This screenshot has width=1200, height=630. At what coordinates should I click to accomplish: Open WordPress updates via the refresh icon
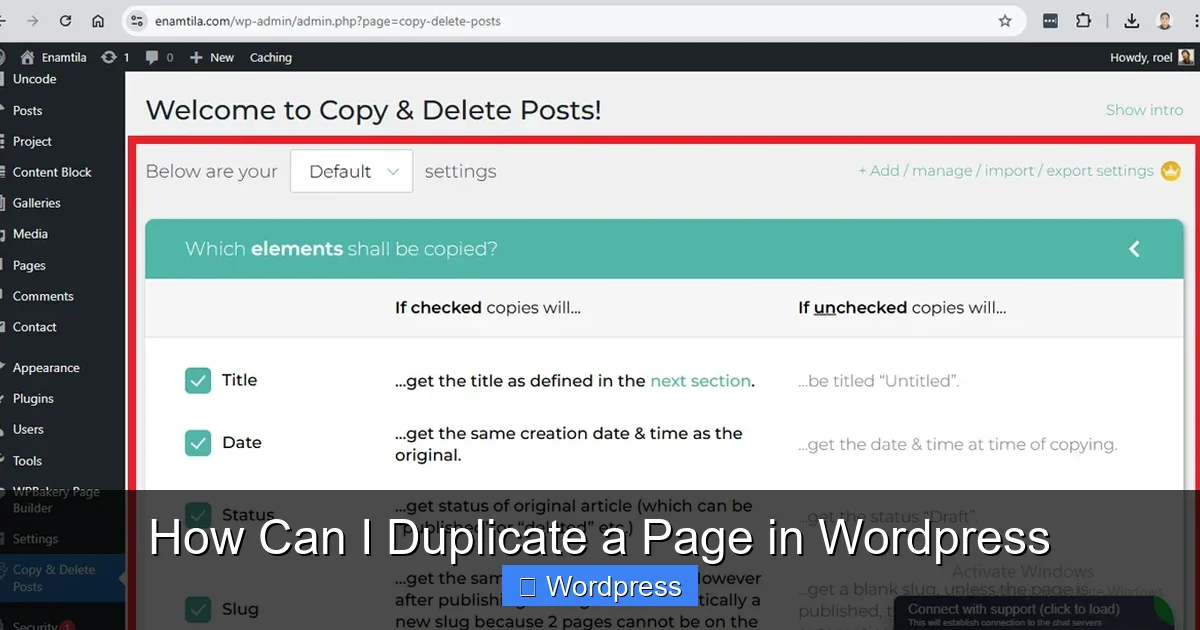pos(108,57)
